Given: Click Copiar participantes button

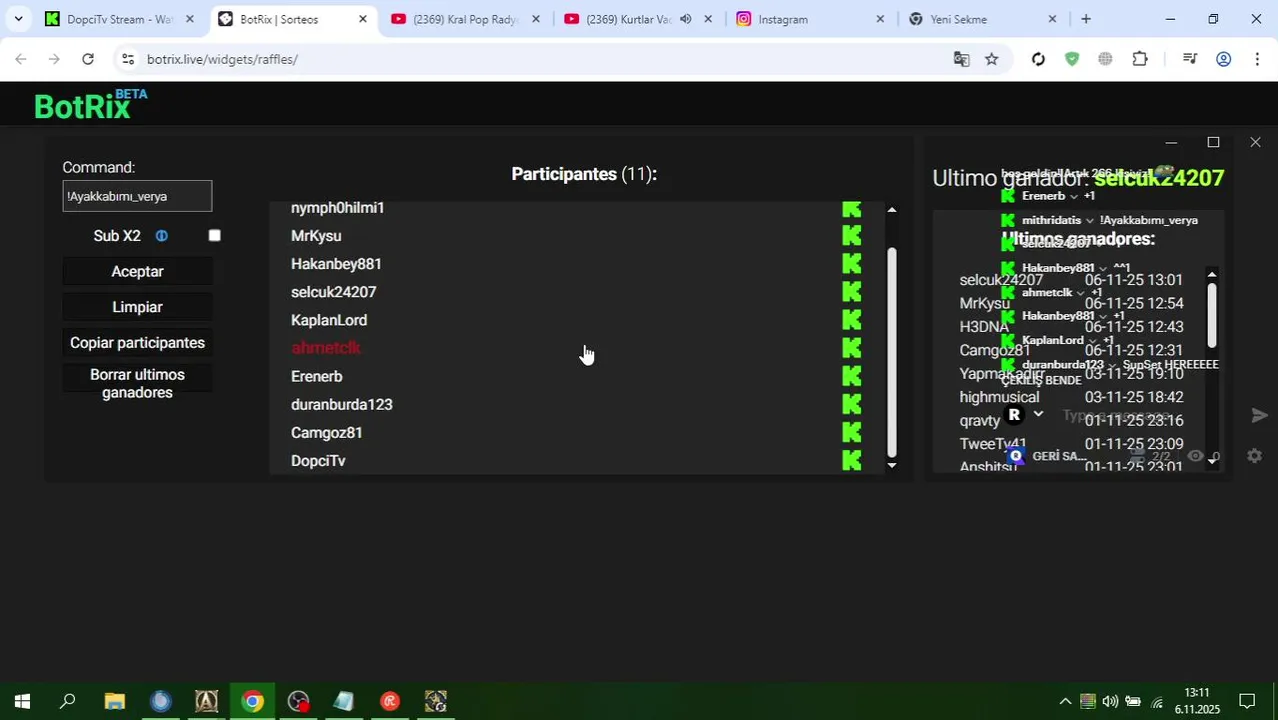Looking at the screenshot, I should click(137, 343).
